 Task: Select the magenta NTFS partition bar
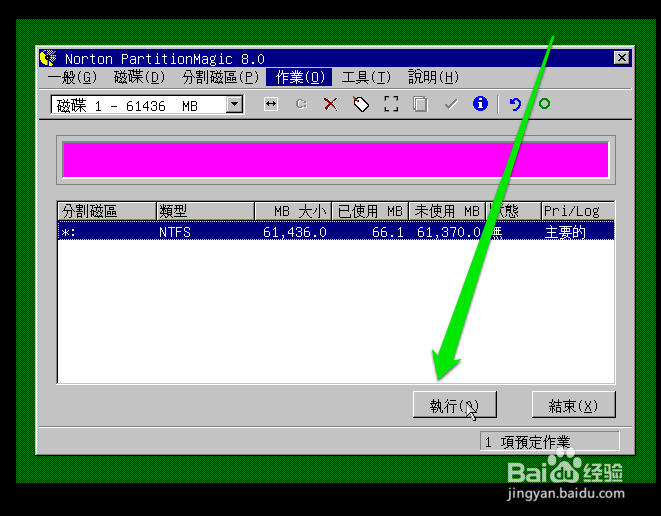(x=336, y=160)
